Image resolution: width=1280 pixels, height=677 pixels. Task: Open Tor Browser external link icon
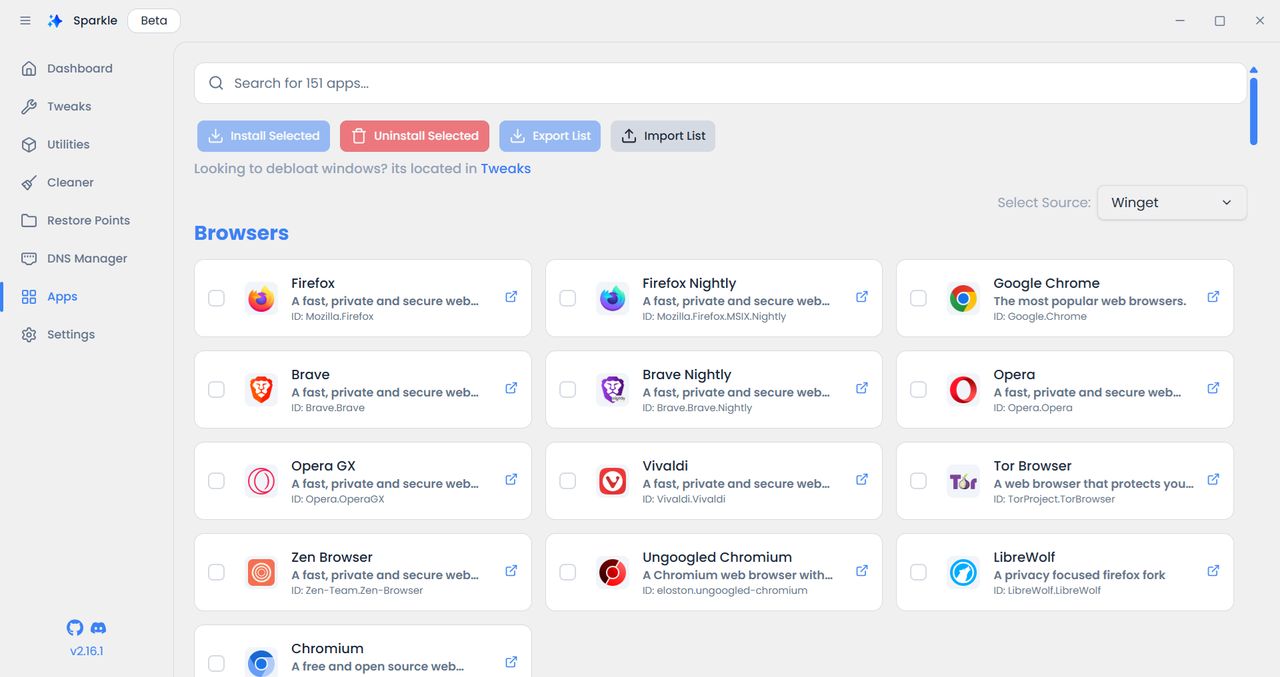(x=1213, y=479)
